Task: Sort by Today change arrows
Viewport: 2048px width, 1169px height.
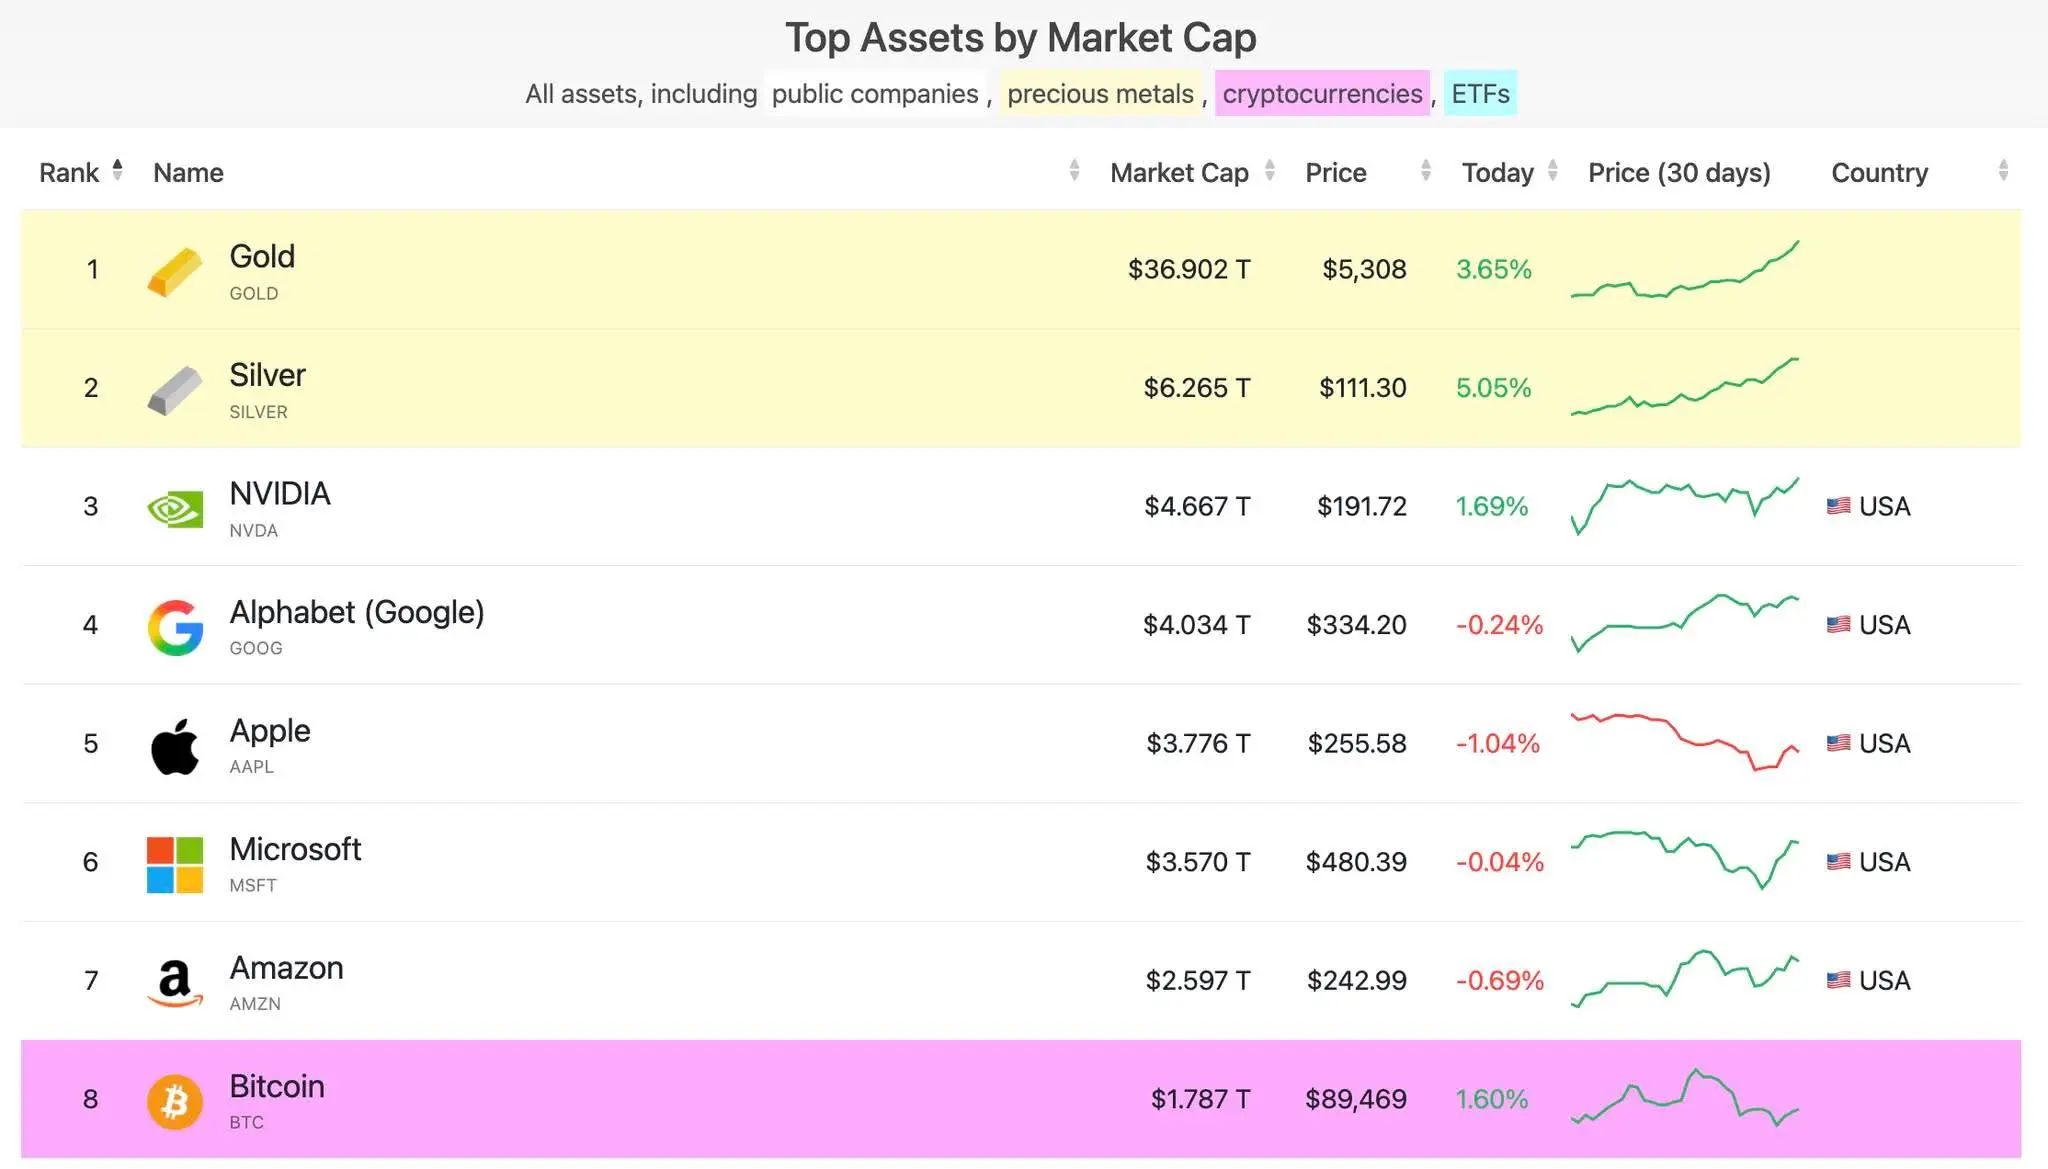Action: [1553, 171]
